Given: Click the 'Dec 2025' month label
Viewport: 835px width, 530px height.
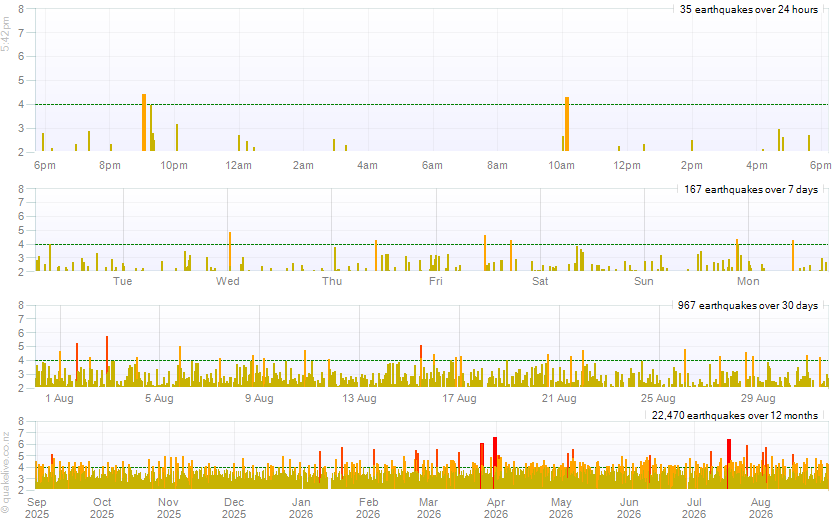Looking at the screenshot, I should point(234,508).
